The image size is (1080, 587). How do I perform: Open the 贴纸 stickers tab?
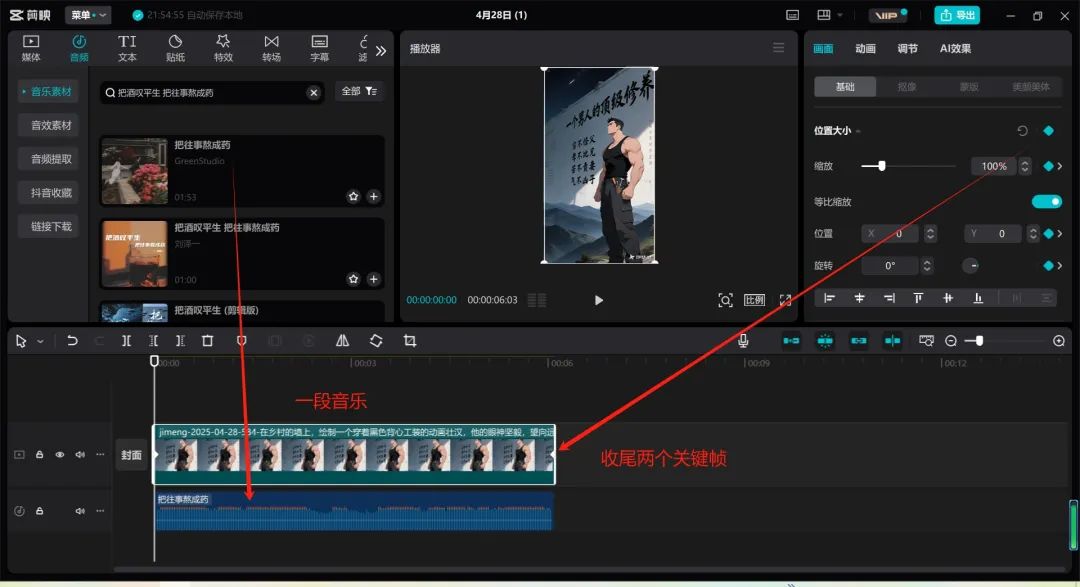(176, 48)
